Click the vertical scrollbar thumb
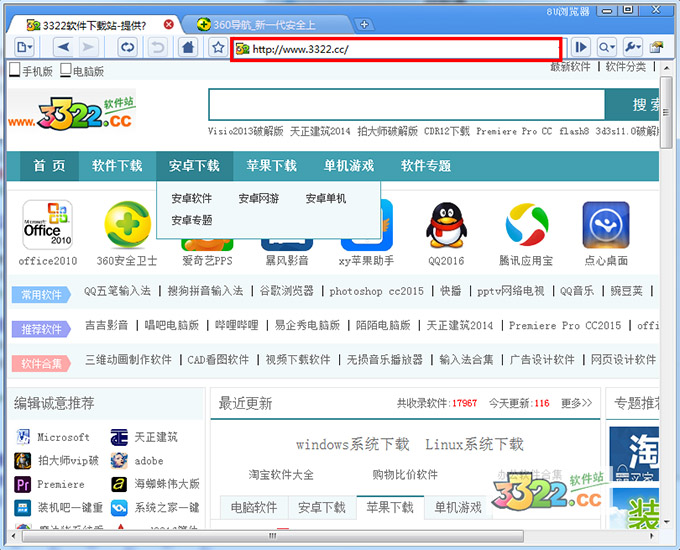The width and height of the screenshot is (680, 550). [666, 113]
